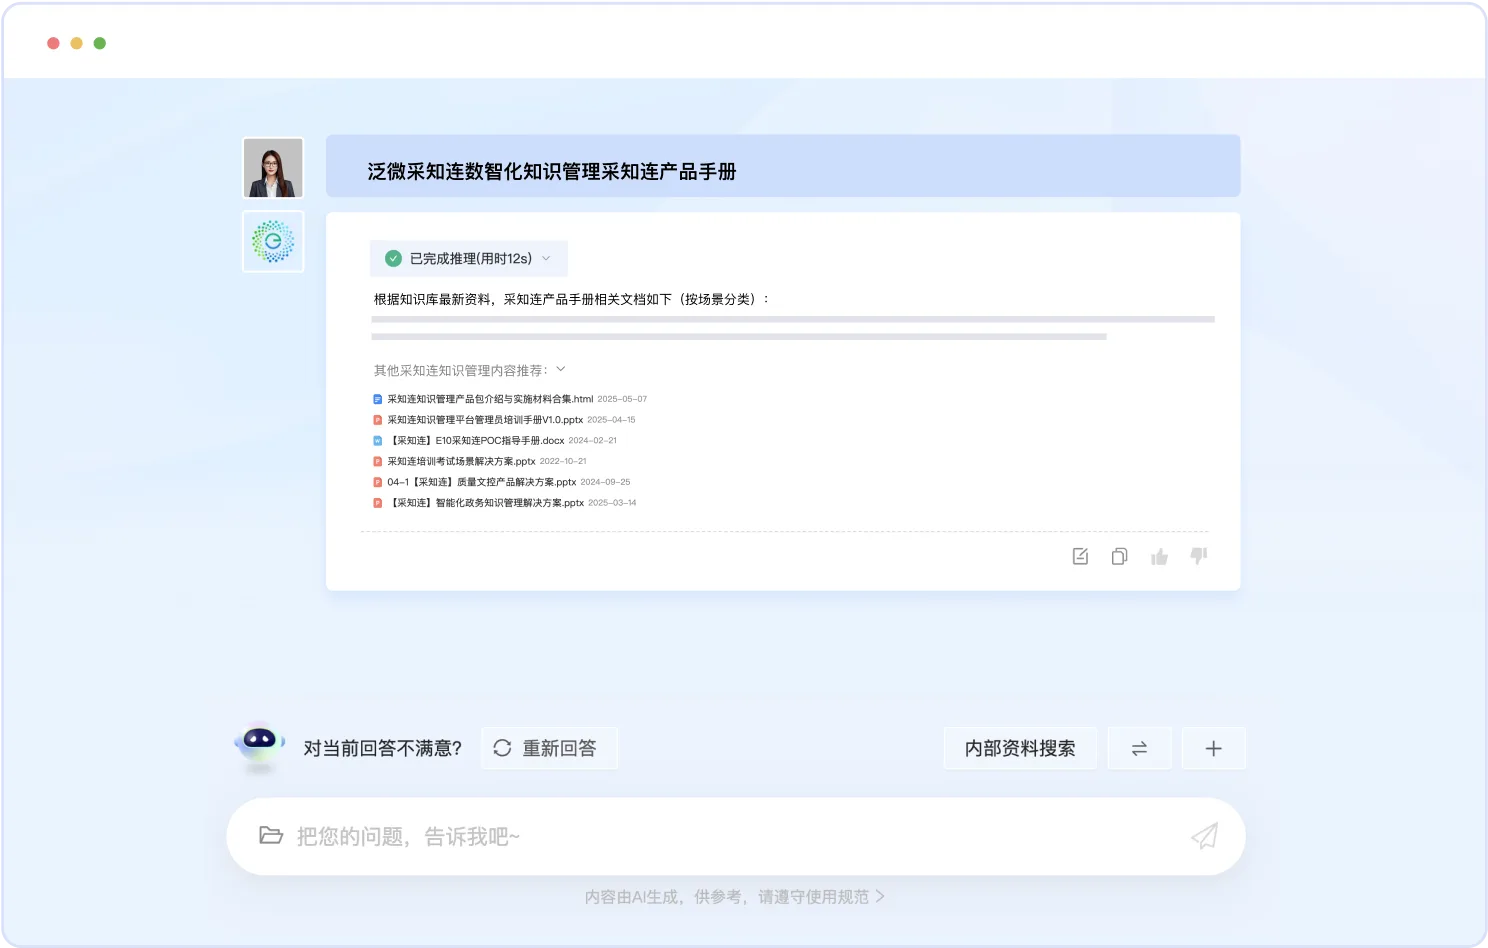Click pptx icon for 采知连培训考试场景解决方案
Screen dimensions: 1488x948
pos(378,461)
